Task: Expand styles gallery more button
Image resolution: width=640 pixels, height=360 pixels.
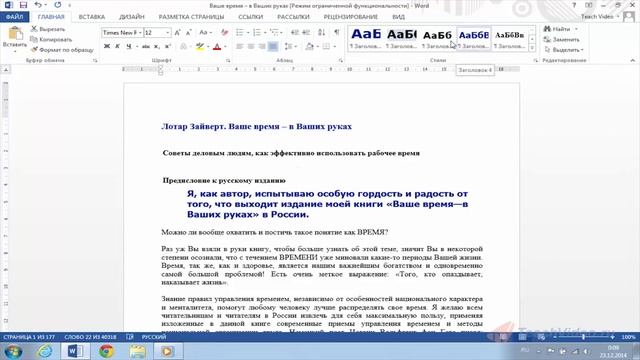Action: [x=532, y=48]
